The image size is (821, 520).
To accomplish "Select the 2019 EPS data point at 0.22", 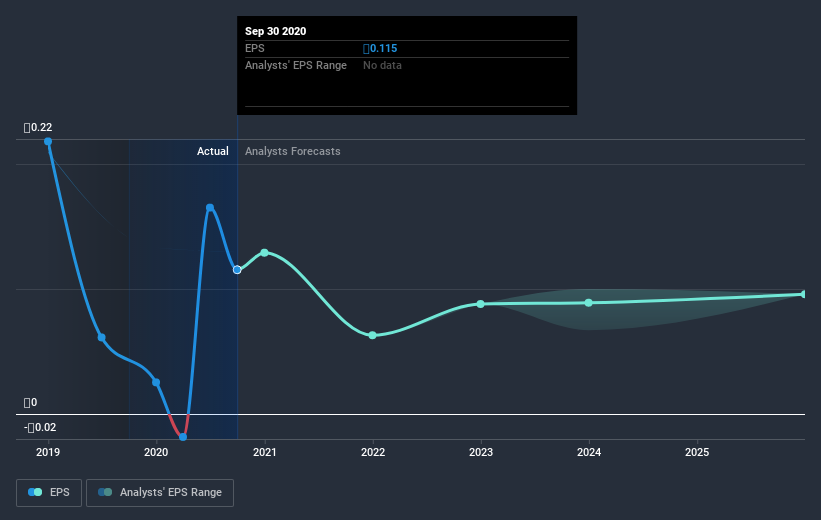I will click(48, 141).
